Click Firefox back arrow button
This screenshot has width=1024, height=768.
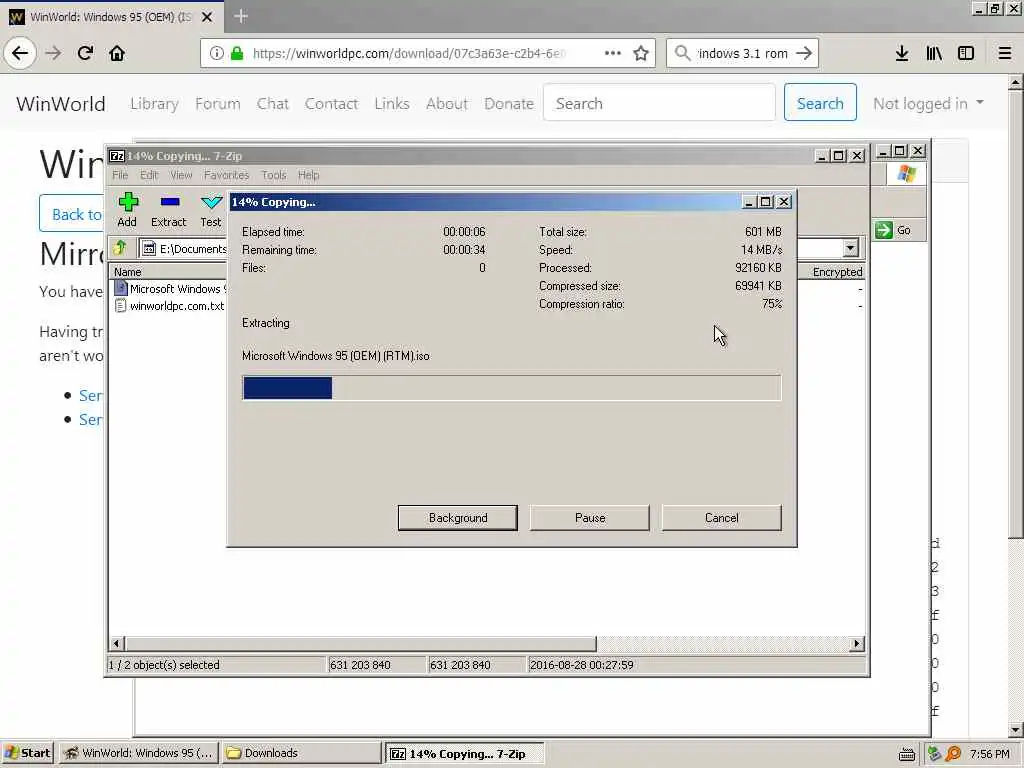[20, 53]
